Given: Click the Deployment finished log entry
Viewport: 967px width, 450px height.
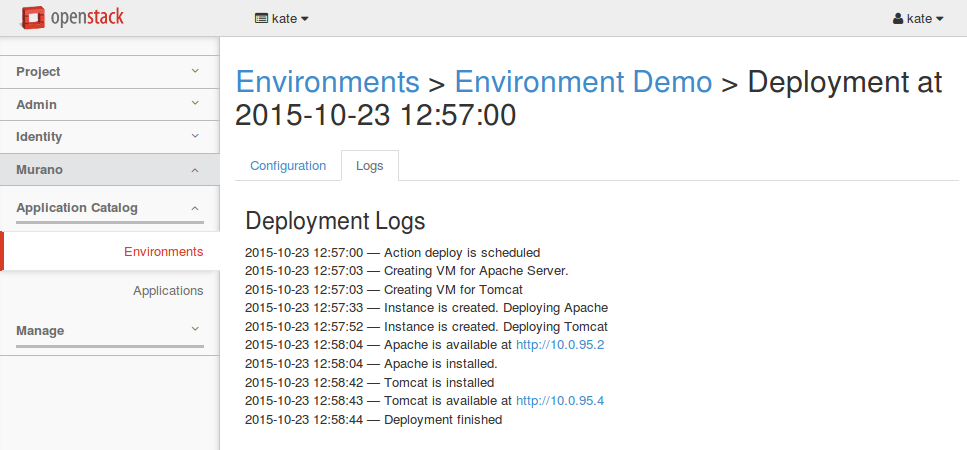Looking at the screenshot, I should coord(443,420).
